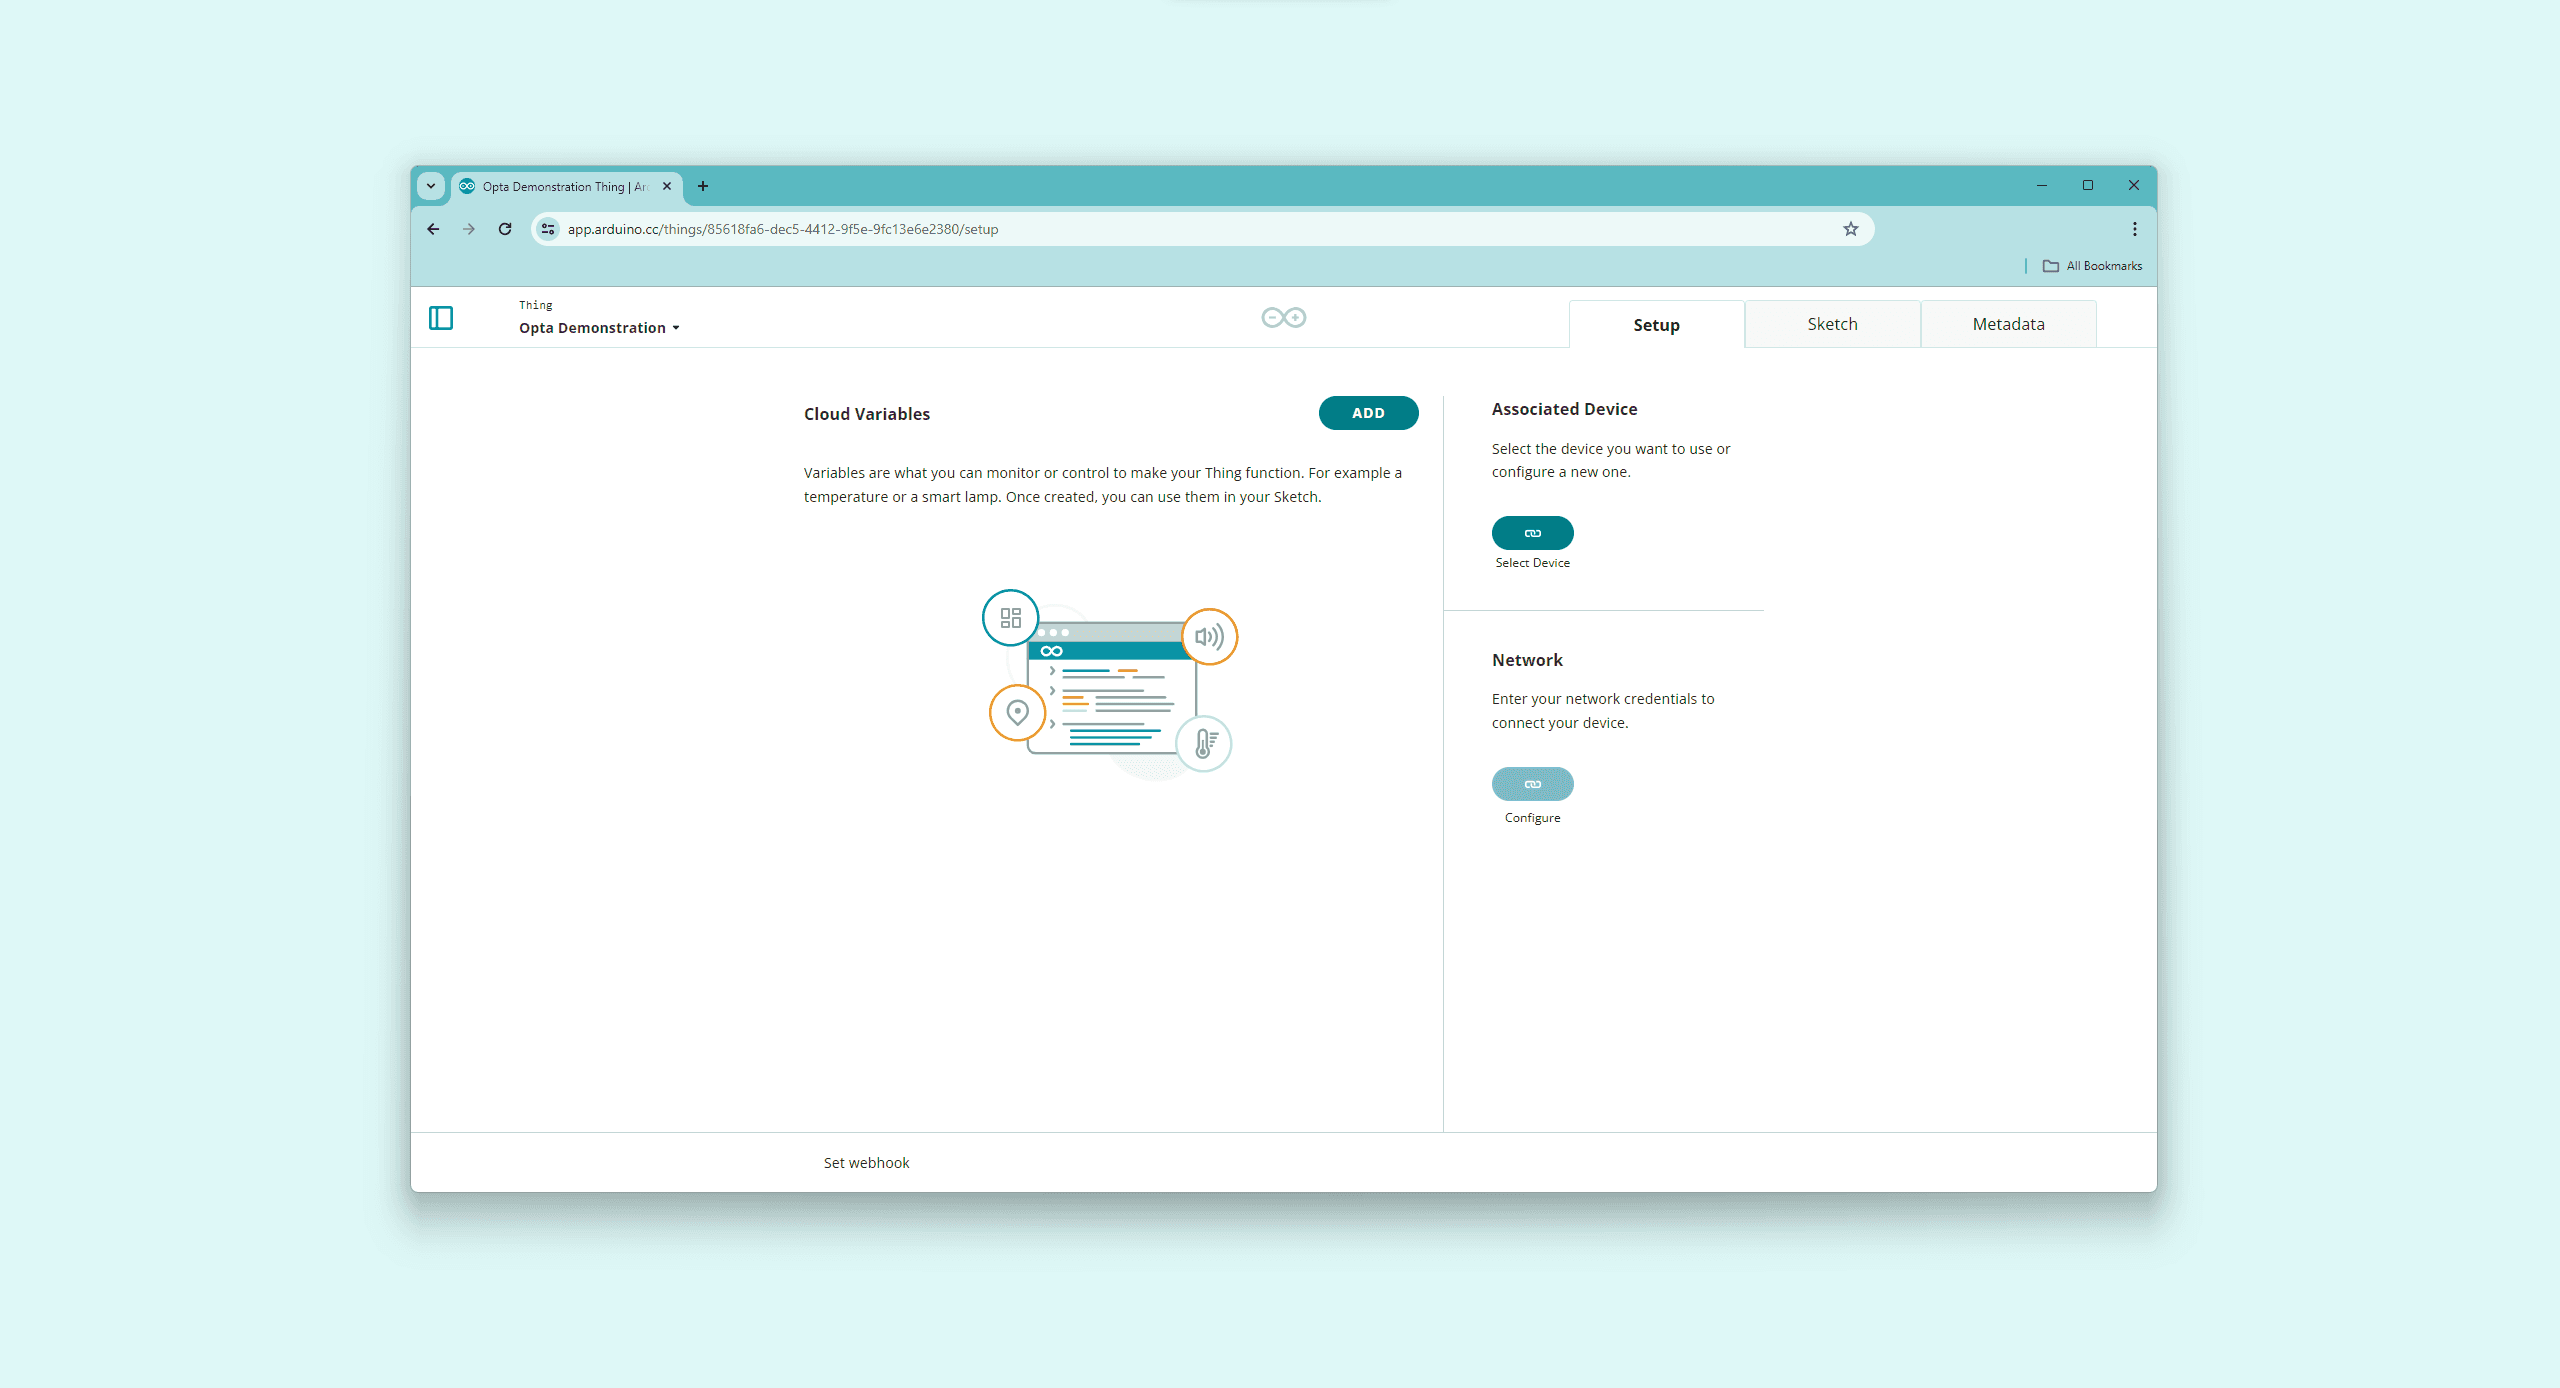This screenshot has width=2560, height=1388.
Task: Click the Arduino infinity logo
Action: tap(1283, 317)
